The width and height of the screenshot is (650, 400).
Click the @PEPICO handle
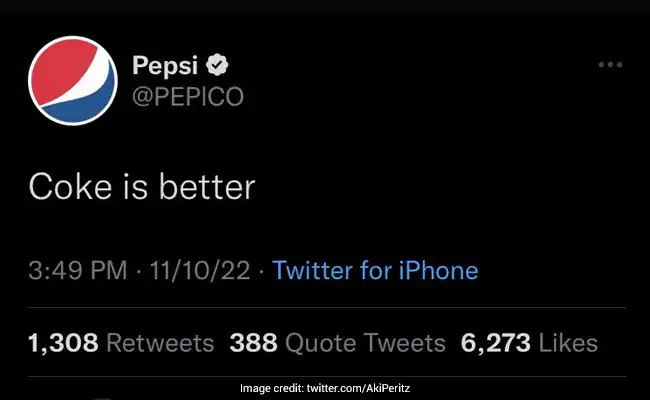tap(188, 96)
